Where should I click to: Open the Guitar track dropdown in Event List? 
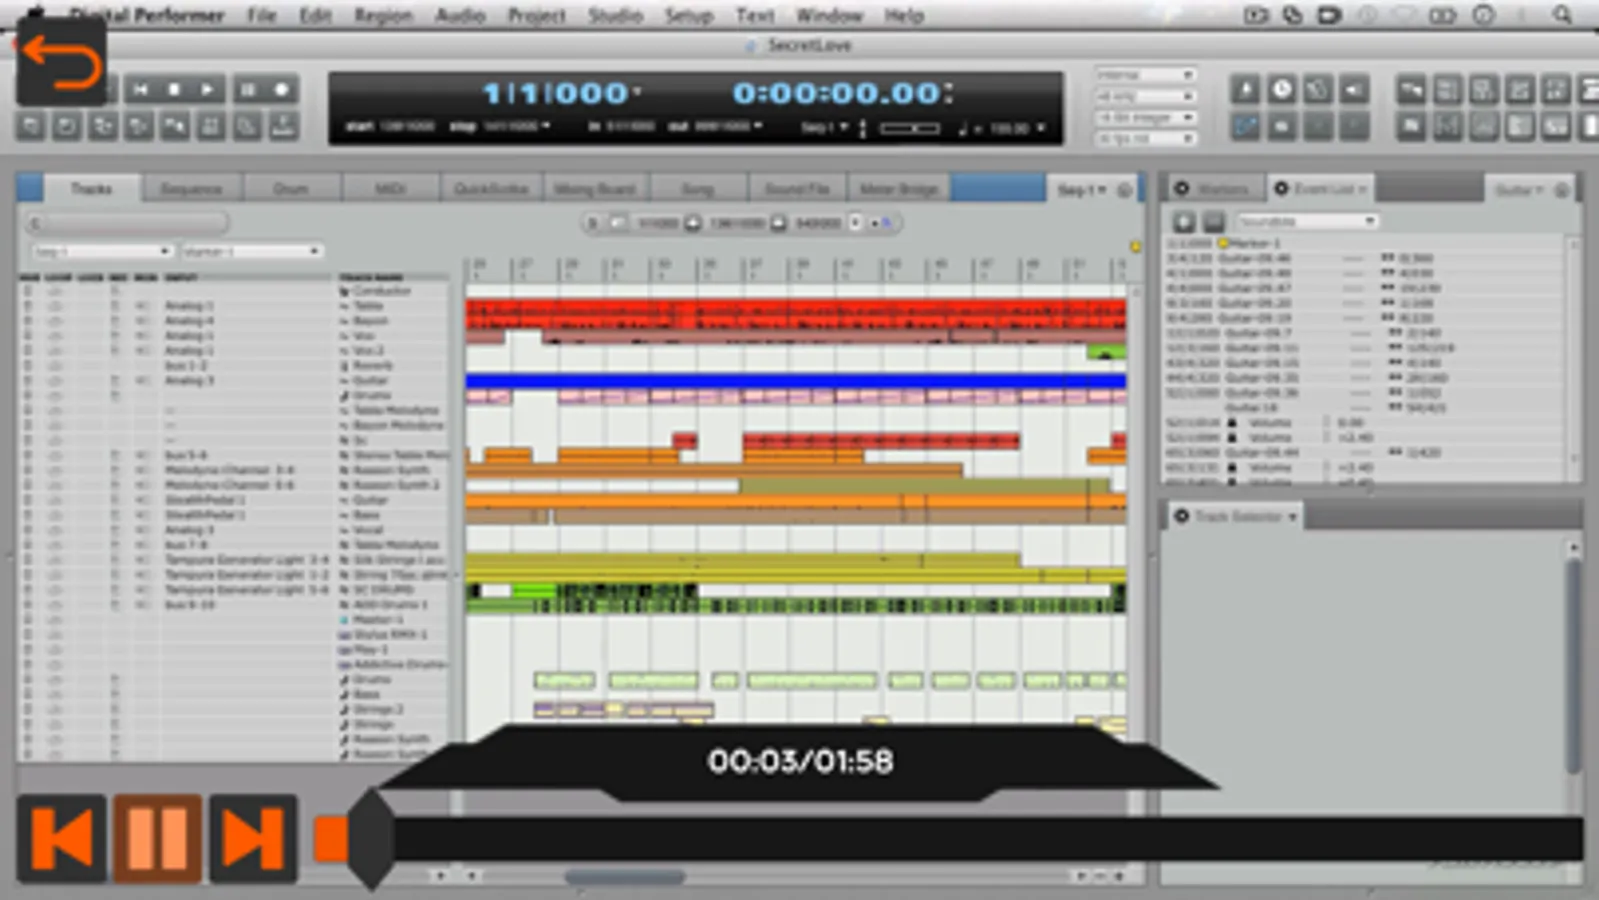coord(1518,189)
